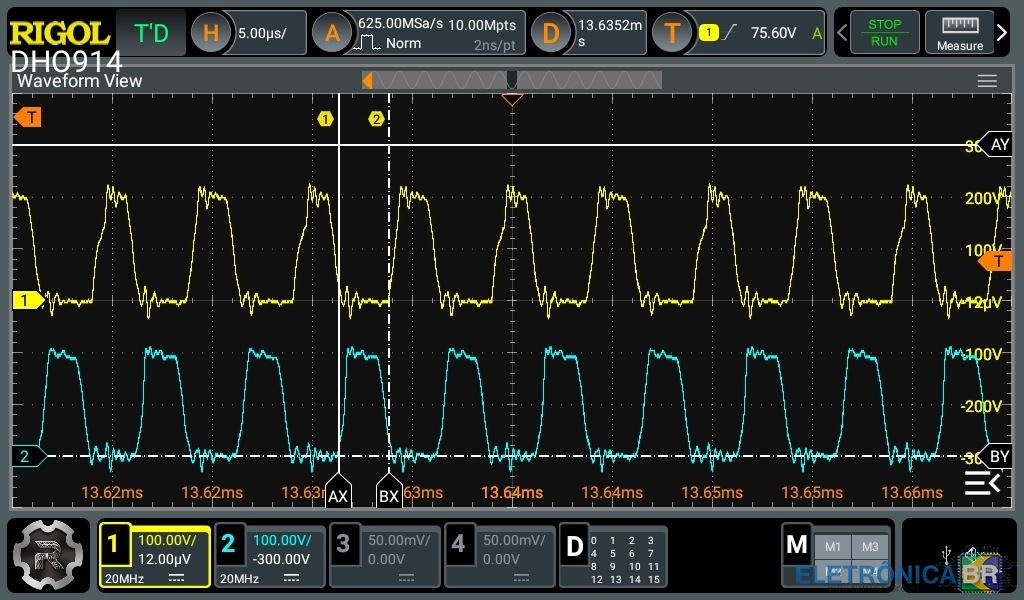
Task: Enable channel 4
Action: [x=499, y=555]
